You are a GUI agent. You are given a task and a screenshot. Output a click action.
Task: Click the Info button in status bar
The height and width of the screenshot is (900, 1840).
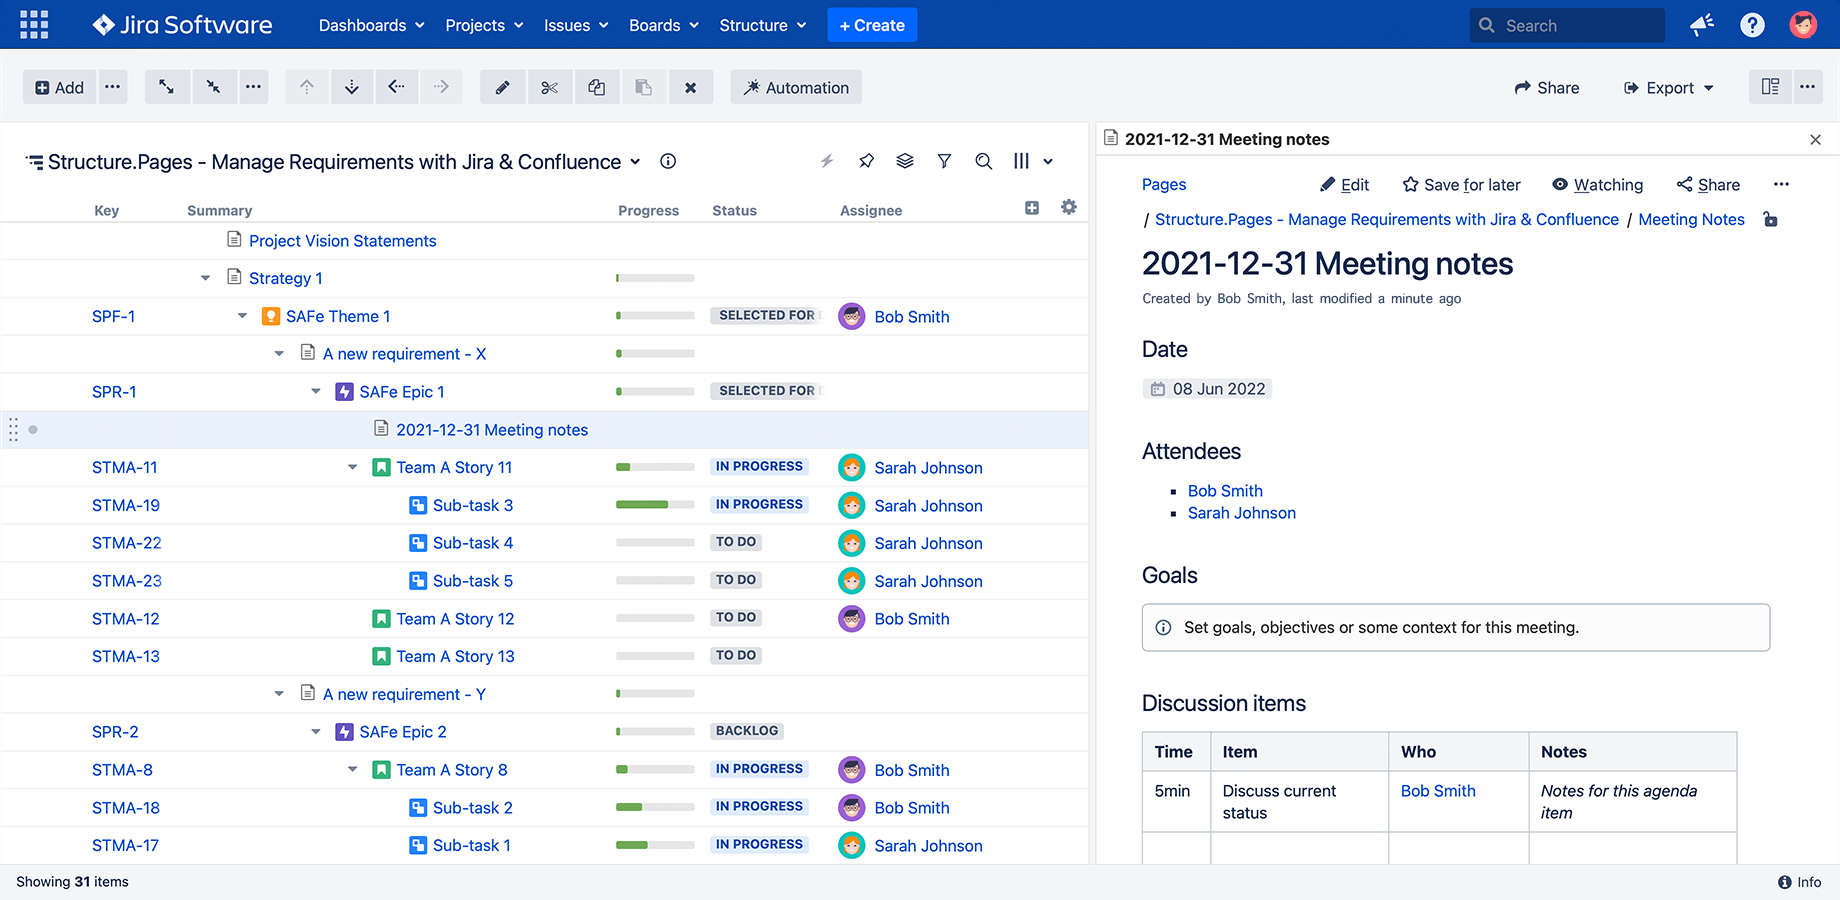click(x=1800, y=882)
